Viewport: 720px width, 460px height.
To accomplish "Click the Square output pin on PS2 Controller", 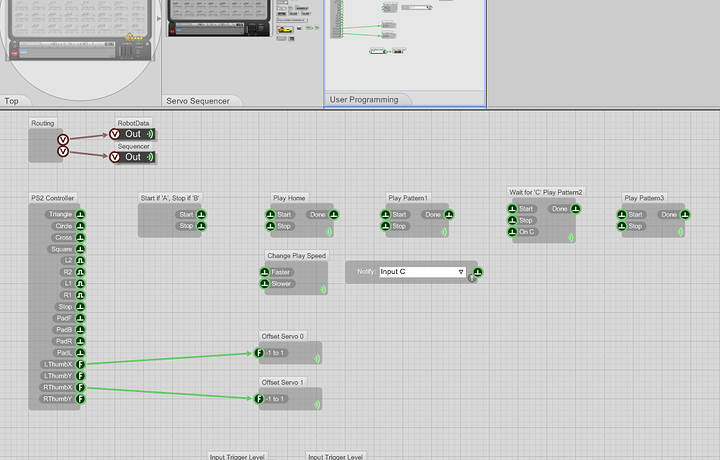I will point(80,249).
